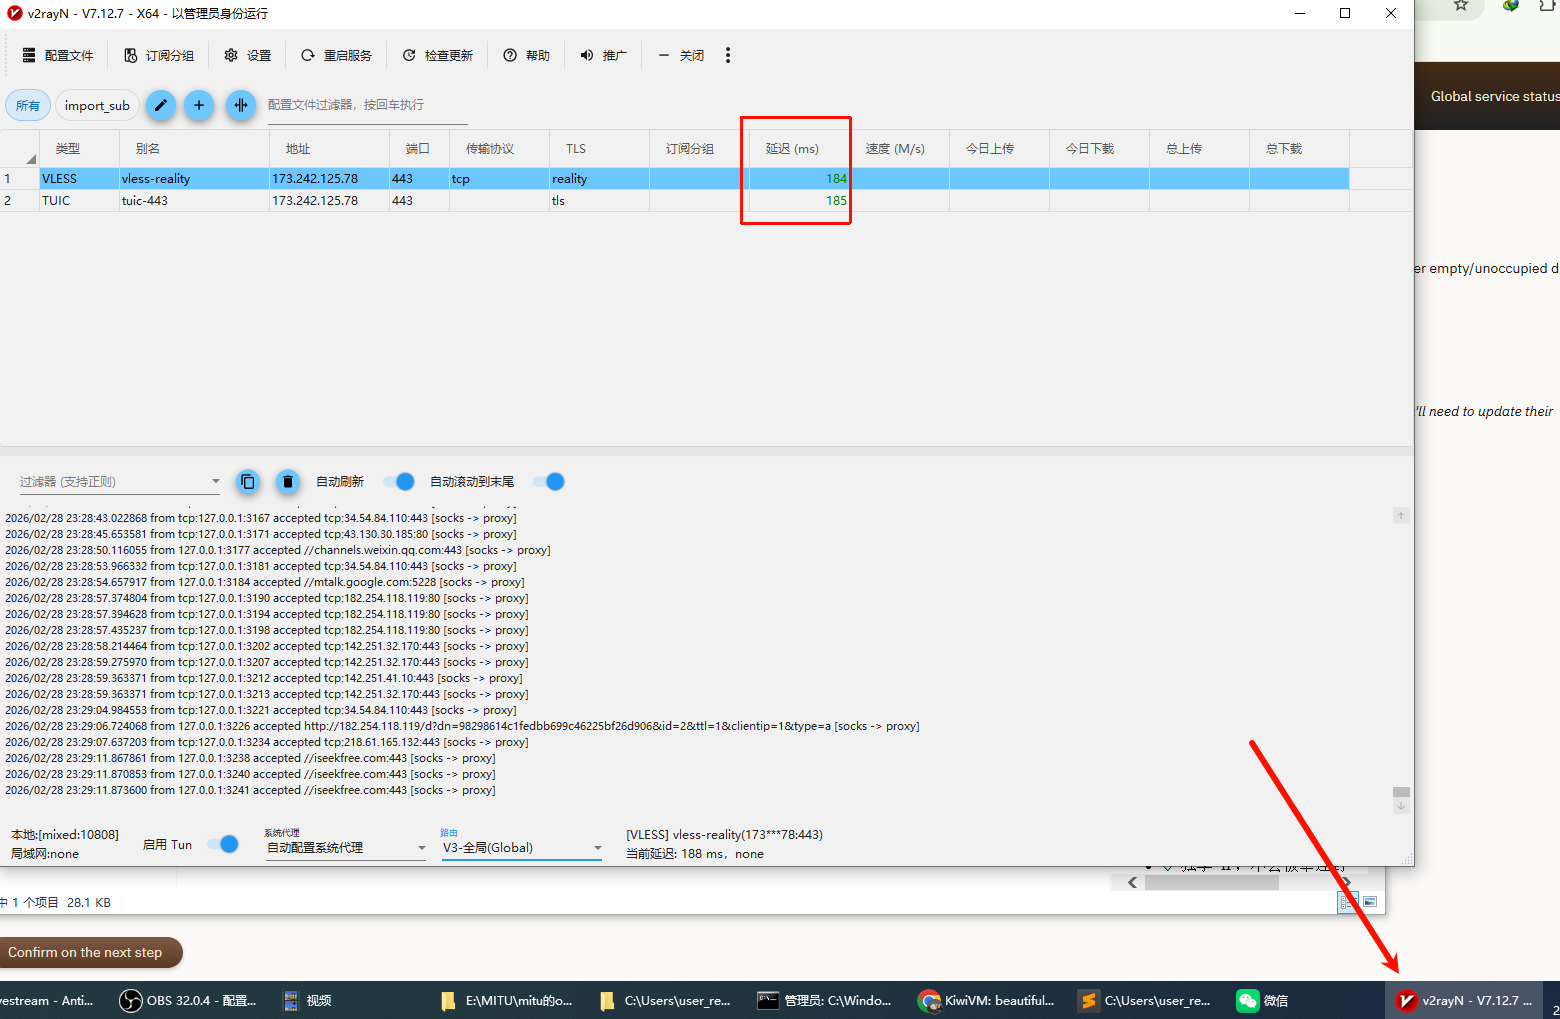The image size is (1560, 1019).
Task: Open the three-dot more options menu
Action: tap(727, 56)
